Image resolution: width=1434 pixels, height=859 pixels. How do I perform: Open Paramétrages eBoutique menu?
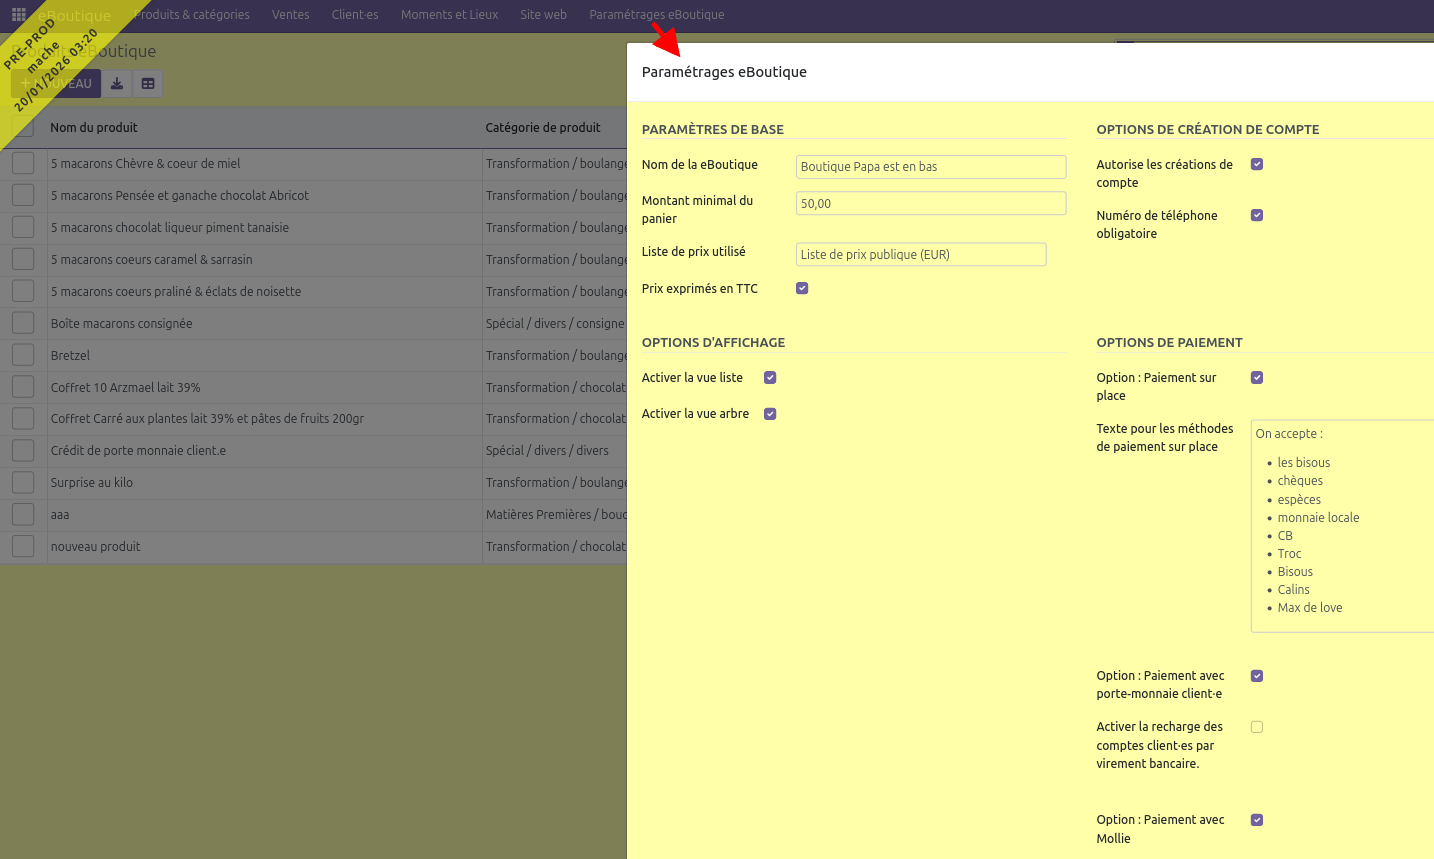(656, 15)
